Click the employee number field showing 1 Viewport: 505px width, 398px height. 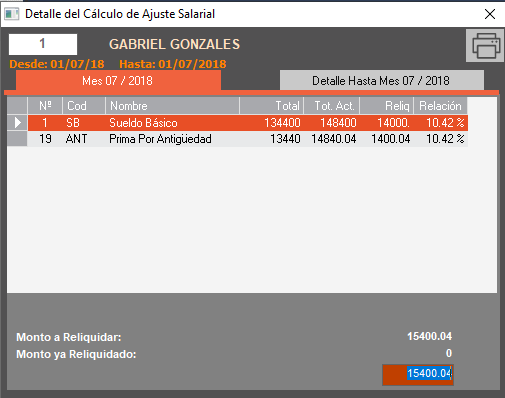click(43, 44)
